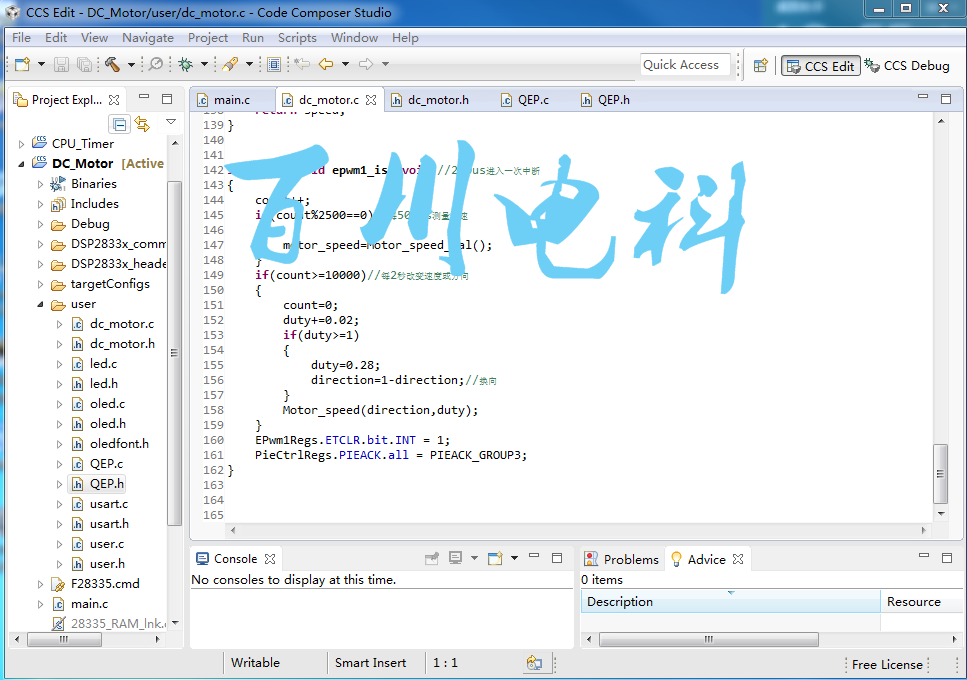The height and width of the screenshot is (680, 967).
Task: Expand the Includes node
Action: pos(40,204)
